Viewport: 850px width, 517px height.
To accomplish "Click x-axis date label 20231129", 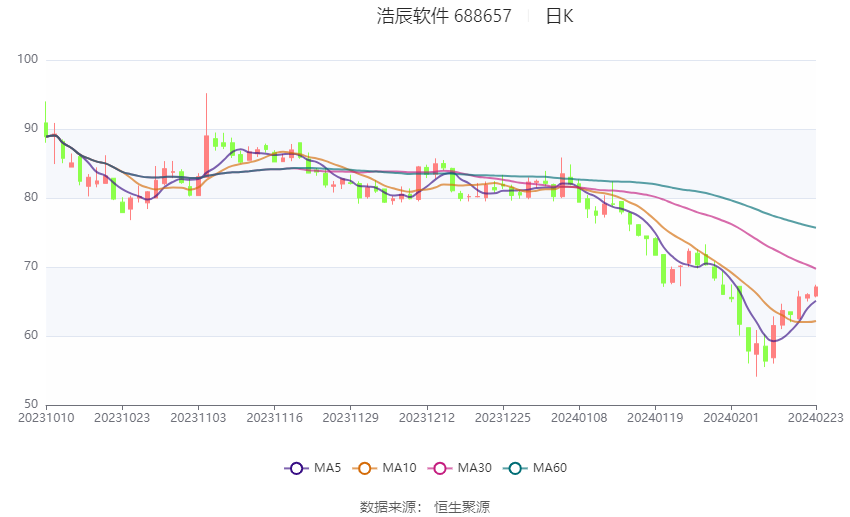I will click(350, 418).
